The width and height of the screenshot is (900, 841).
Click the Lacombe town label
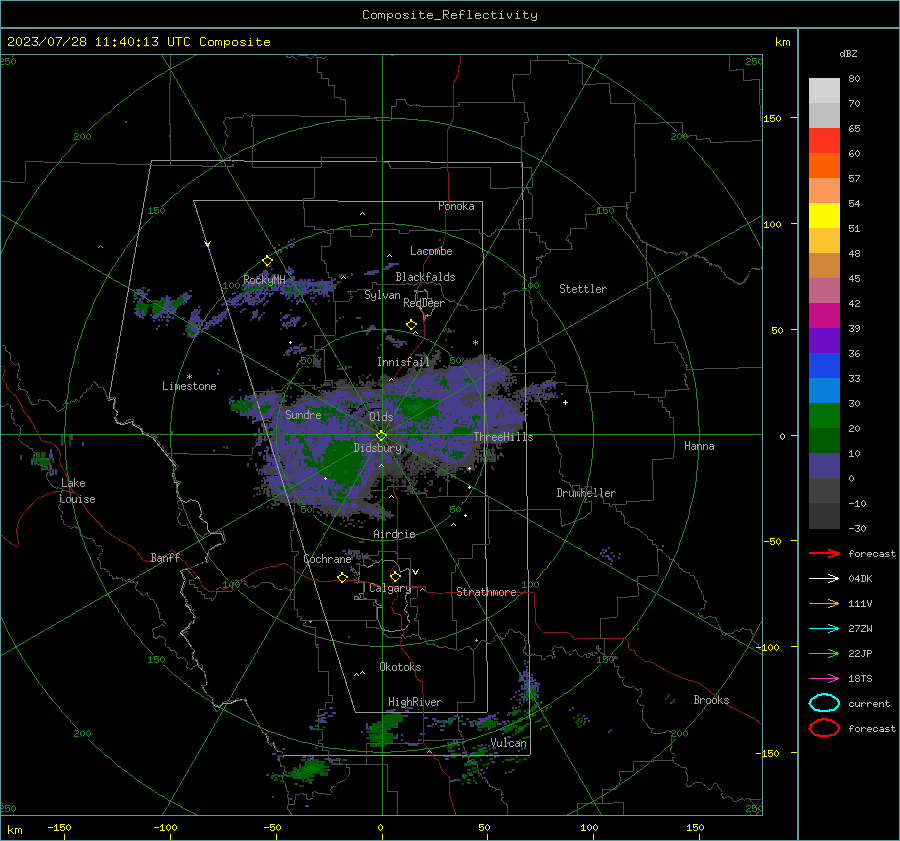tap(431, 251)
